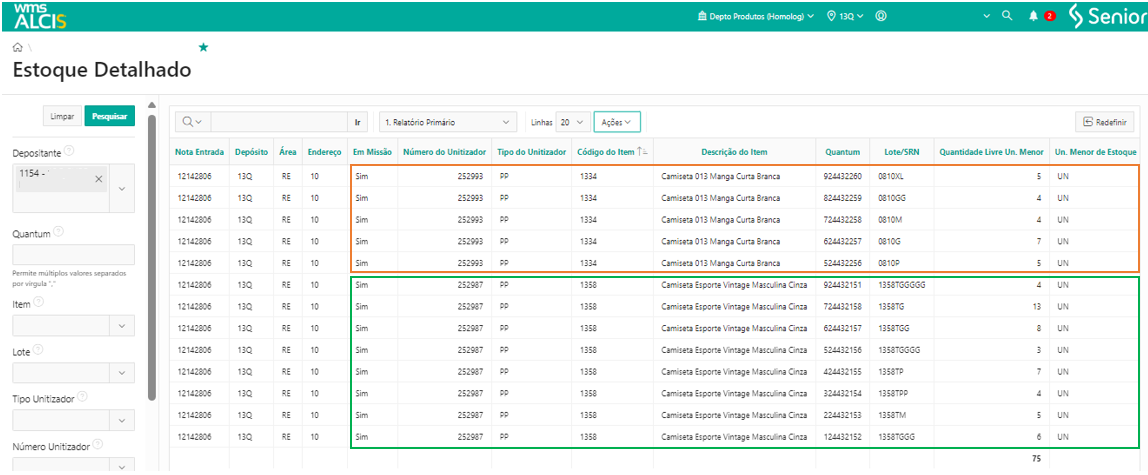
Task: Open the 1. Relatório Primário dropdown
Action: click(448, 122)
